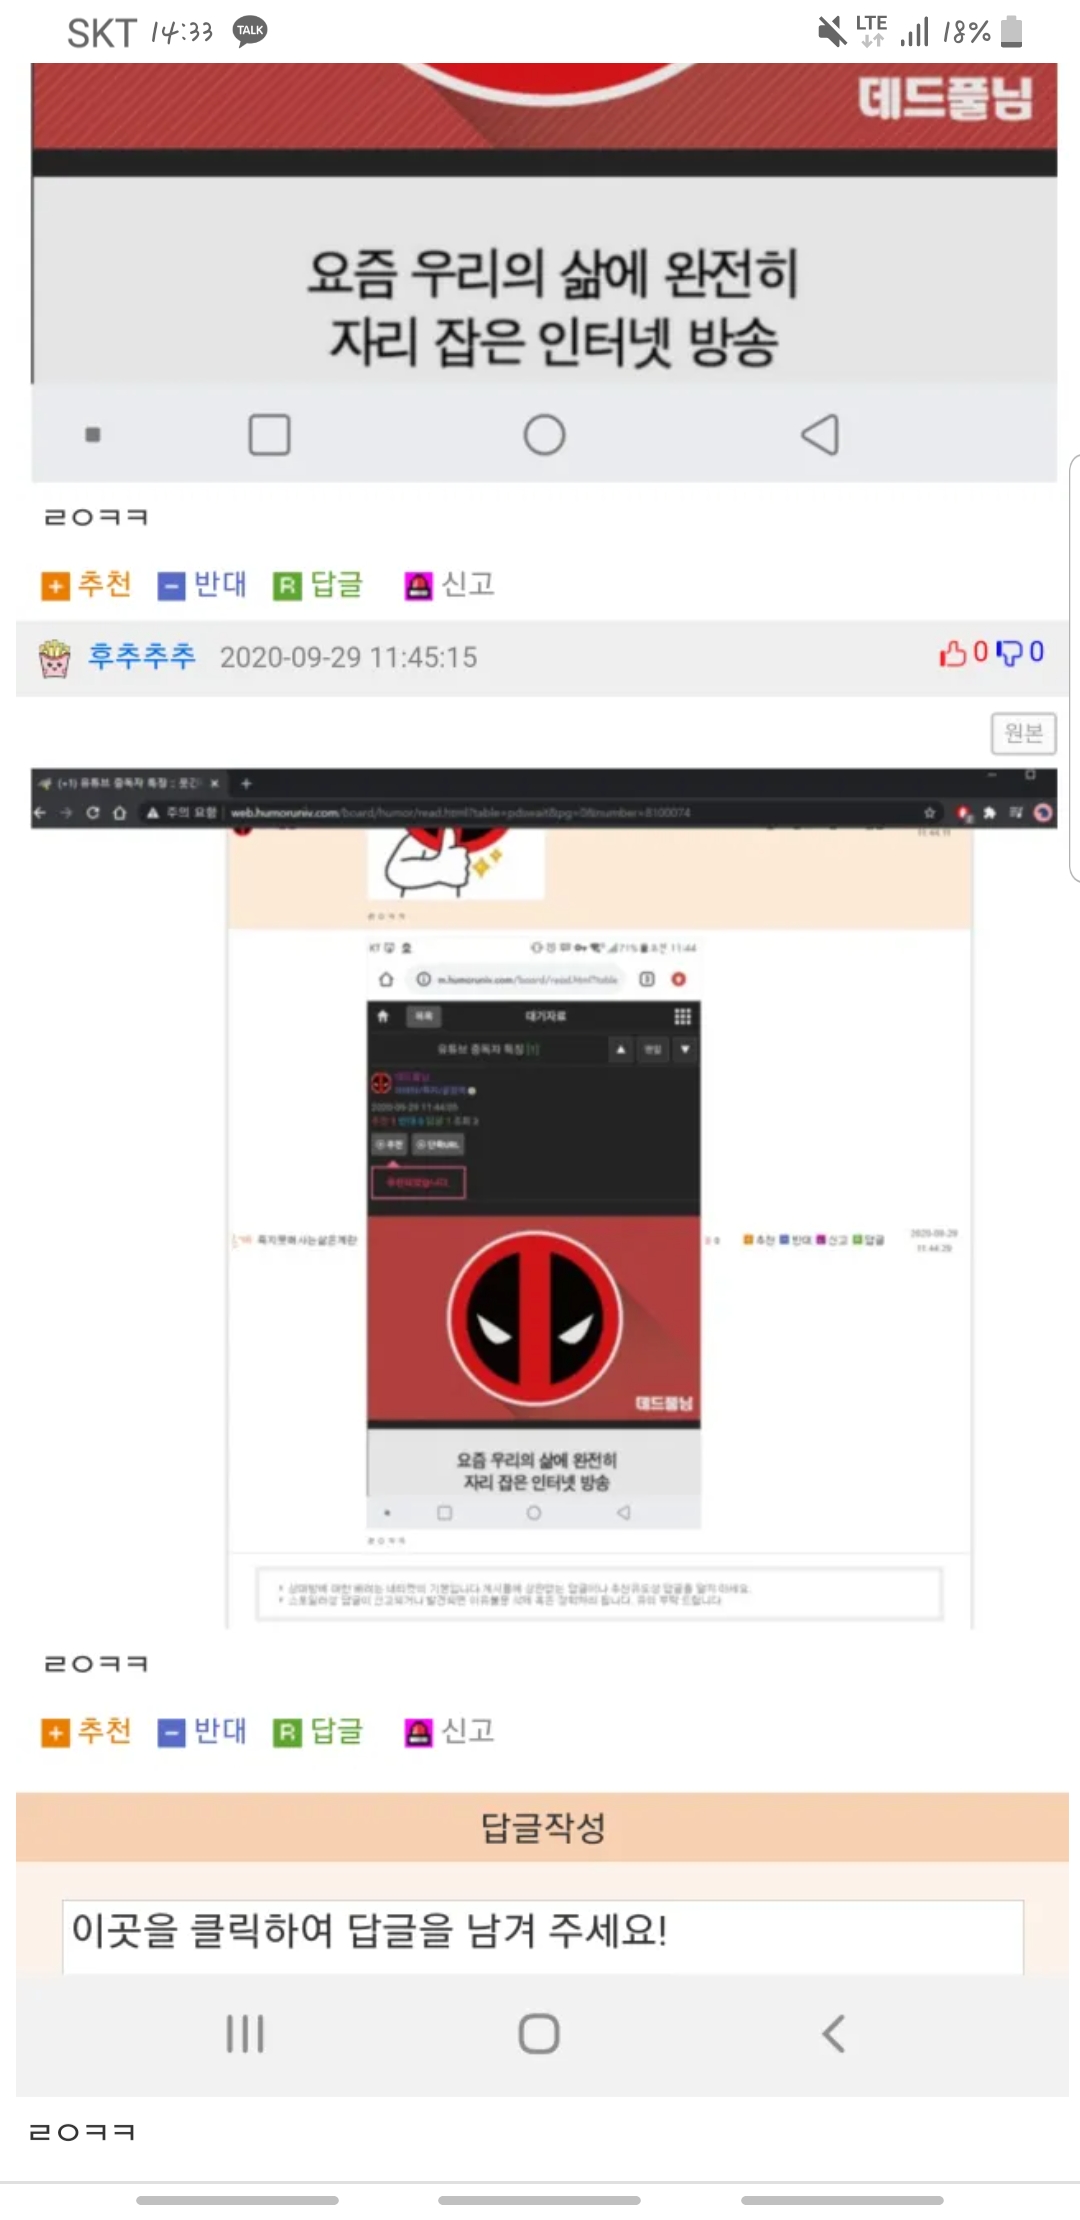Tap 답글 above the 후추추추 comment header
This screenshot has width=1080, height=2220.
click(x=318, y=585)
